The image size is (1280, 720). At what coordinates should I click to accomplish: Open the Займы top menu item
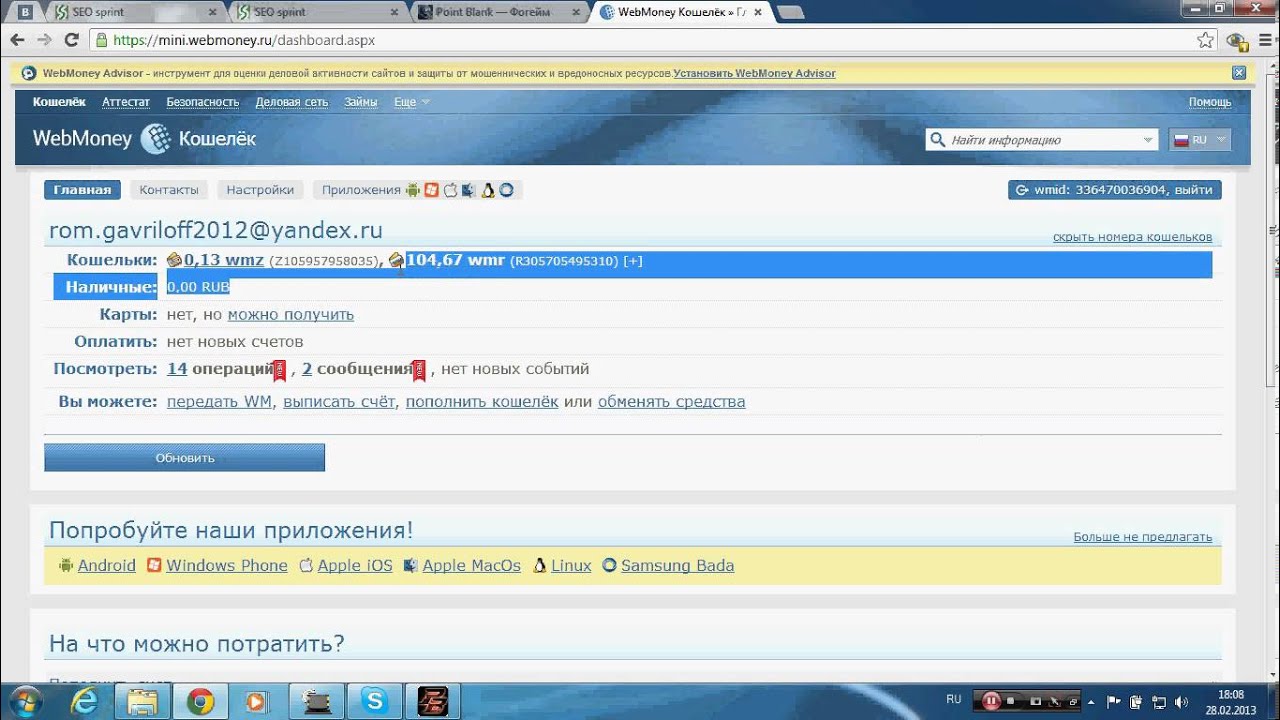click(361, 102)
